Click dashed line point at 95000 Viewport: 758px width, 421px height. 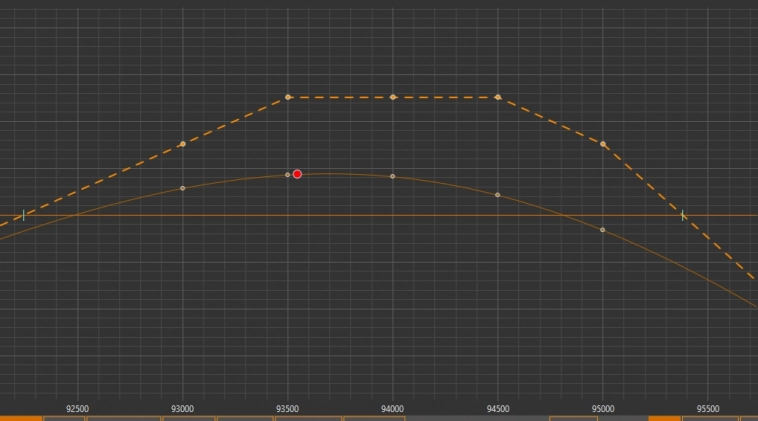click(603, 144)
